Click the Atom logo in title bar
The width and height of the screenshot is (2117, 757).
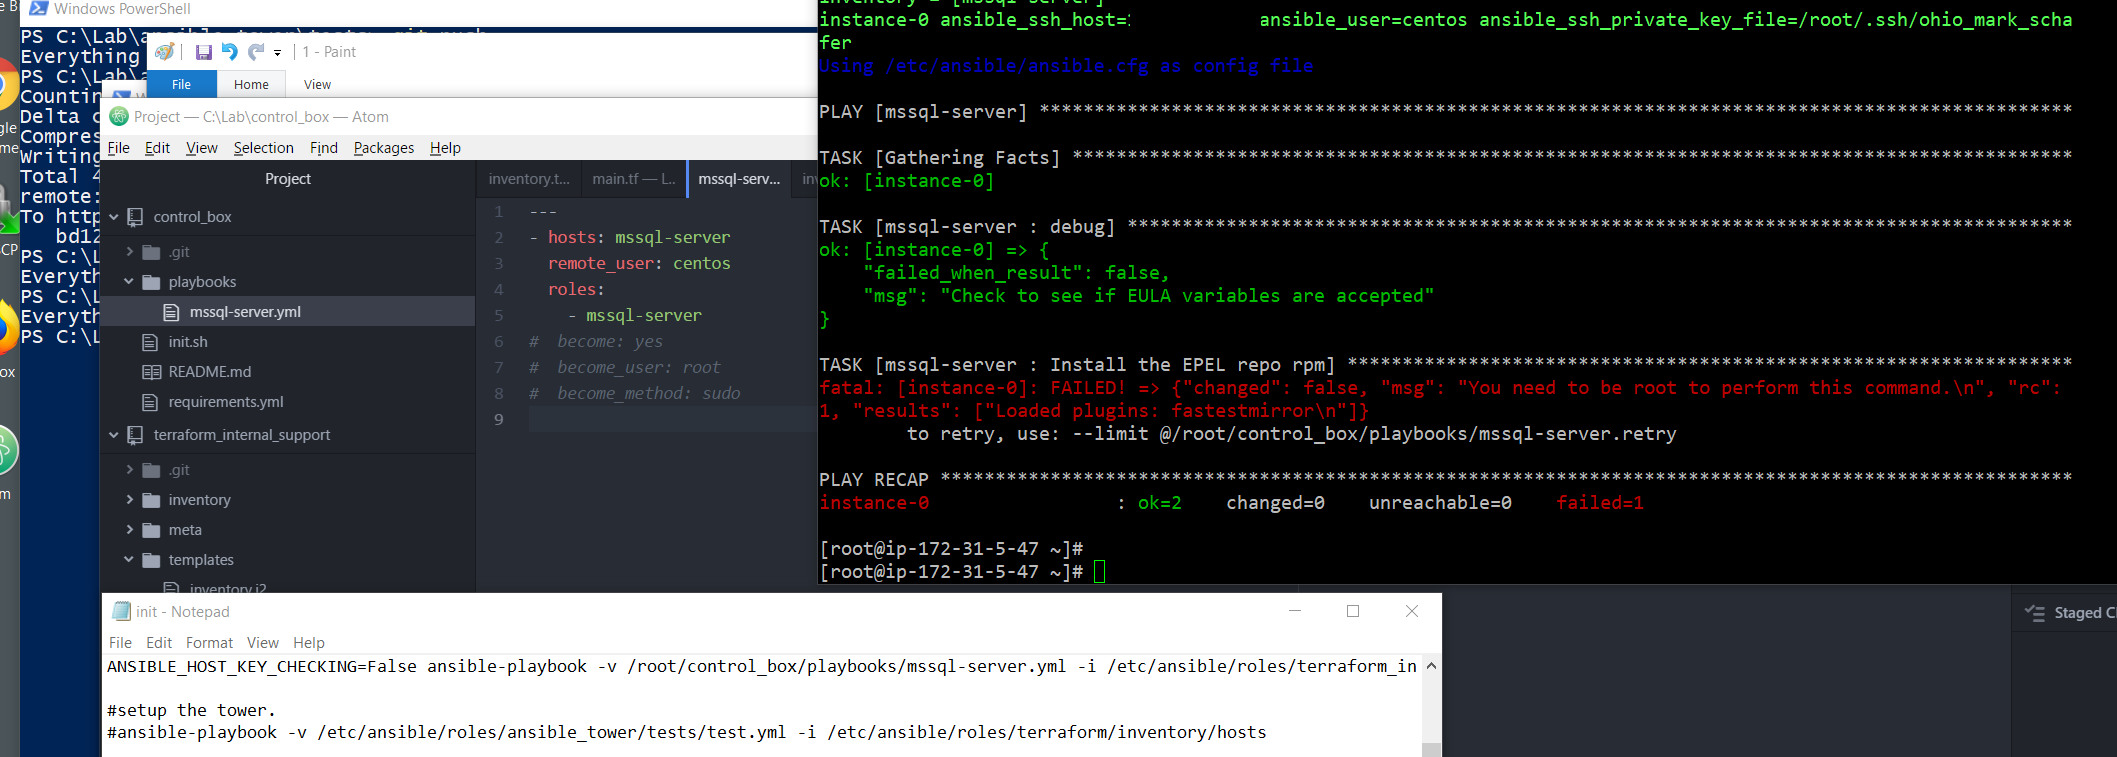[x=119, y=117]
